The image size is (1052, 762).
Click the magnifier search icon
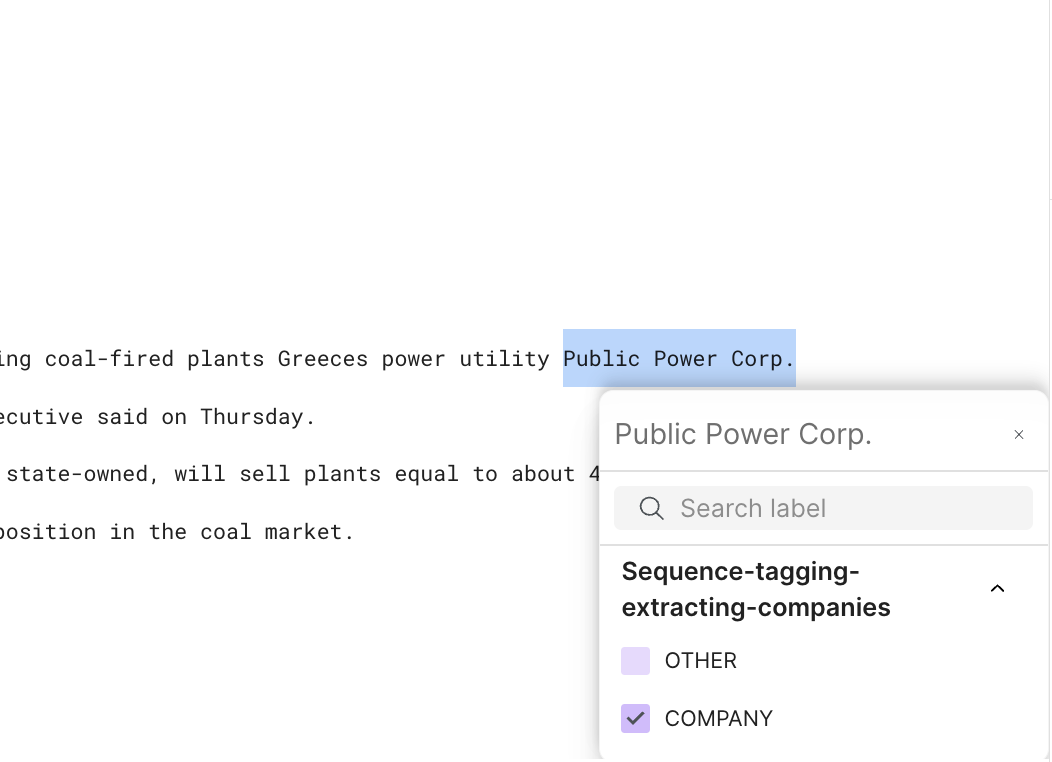tap(651, 509)
